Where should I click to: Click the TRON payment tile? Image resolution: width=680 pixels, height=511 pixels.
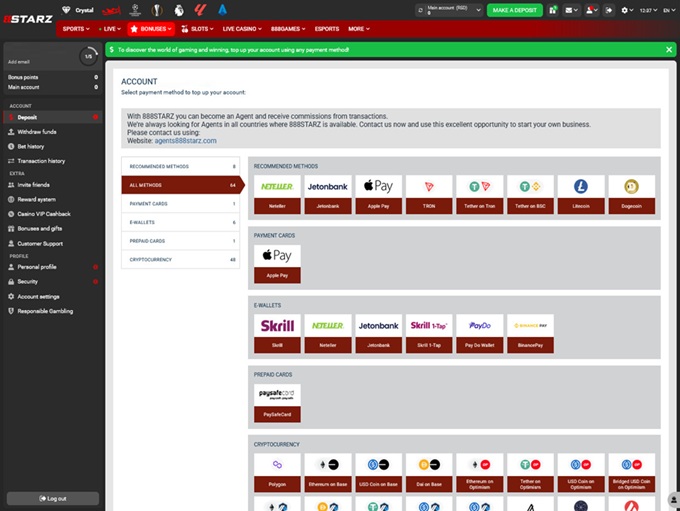coord(426,187)
